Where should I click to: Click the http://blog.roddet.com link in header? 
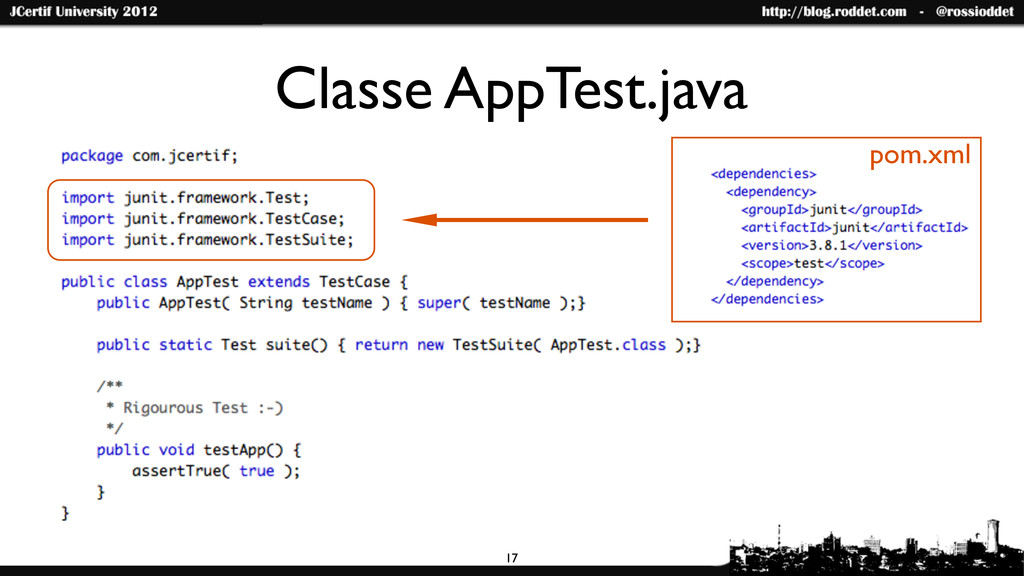834,12
